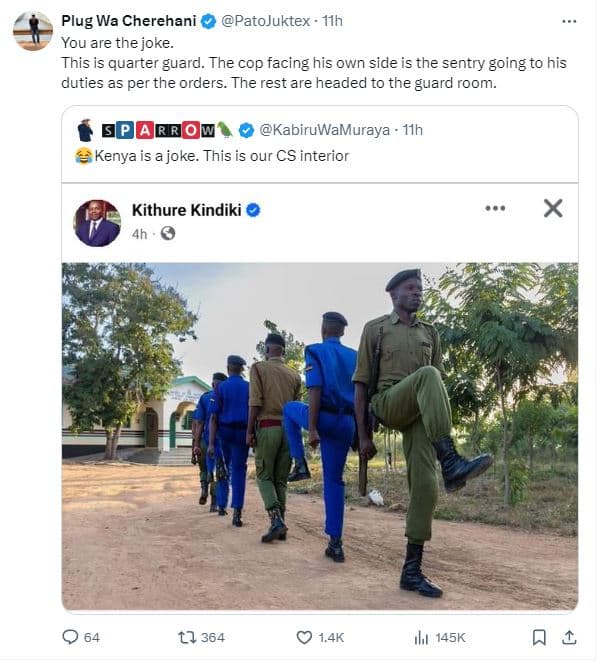Reply to the tweet with 64 replies
This screenshot has height=661, width=605.
pyautogui.click(x=70, y=637)
